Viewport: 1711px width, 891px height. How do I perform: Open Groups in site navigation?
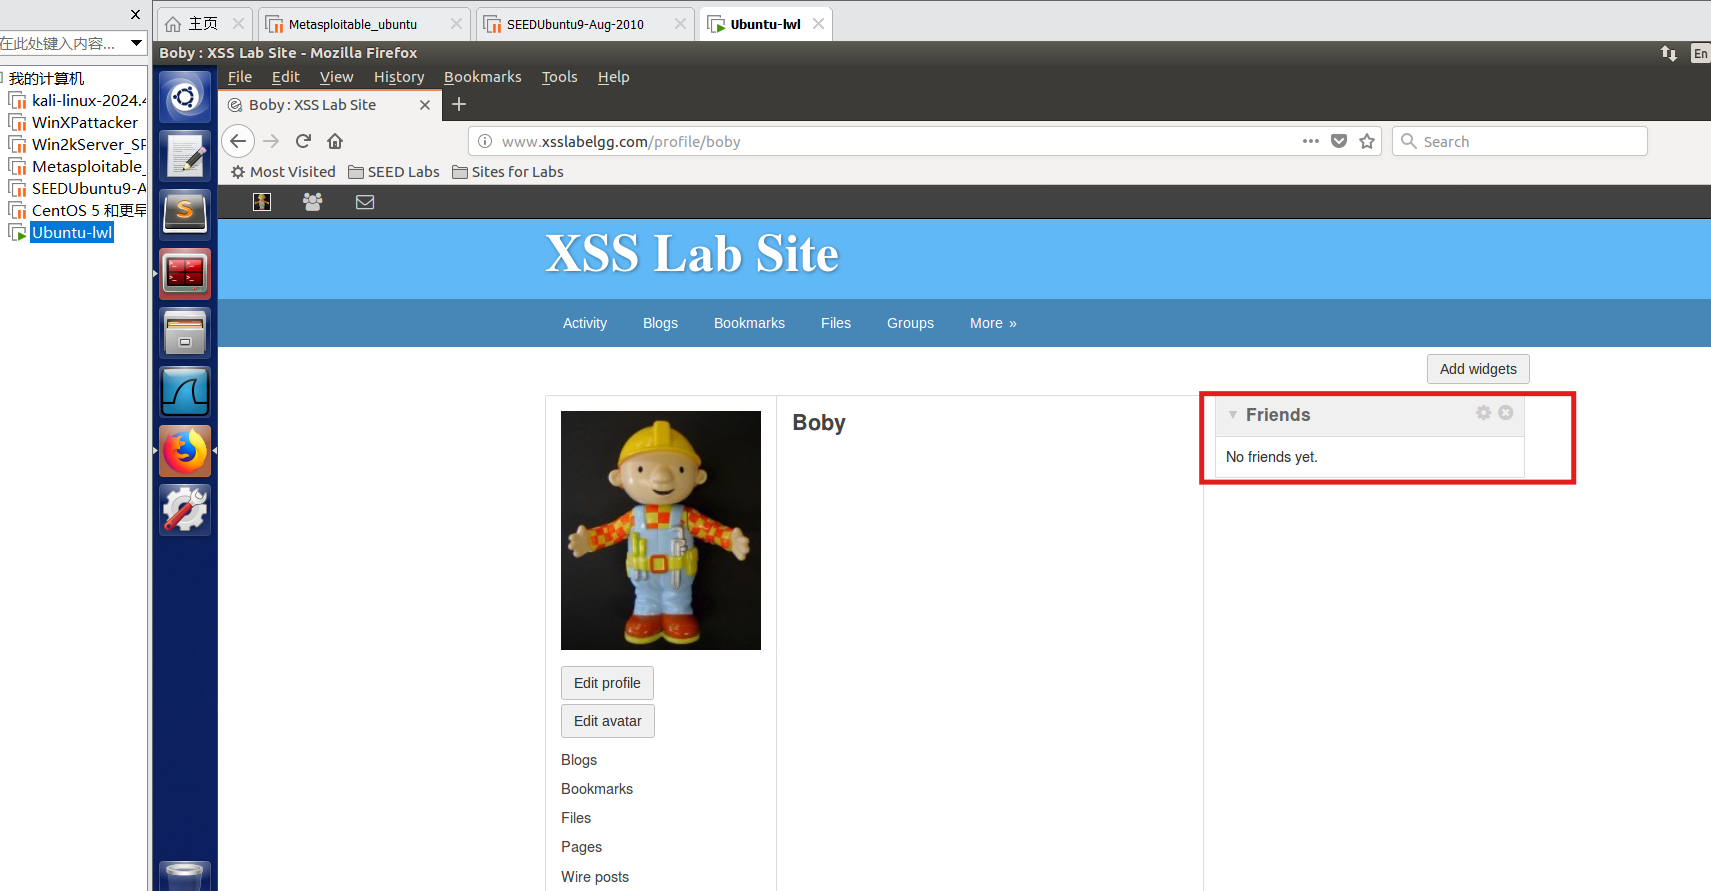point(910,323)
